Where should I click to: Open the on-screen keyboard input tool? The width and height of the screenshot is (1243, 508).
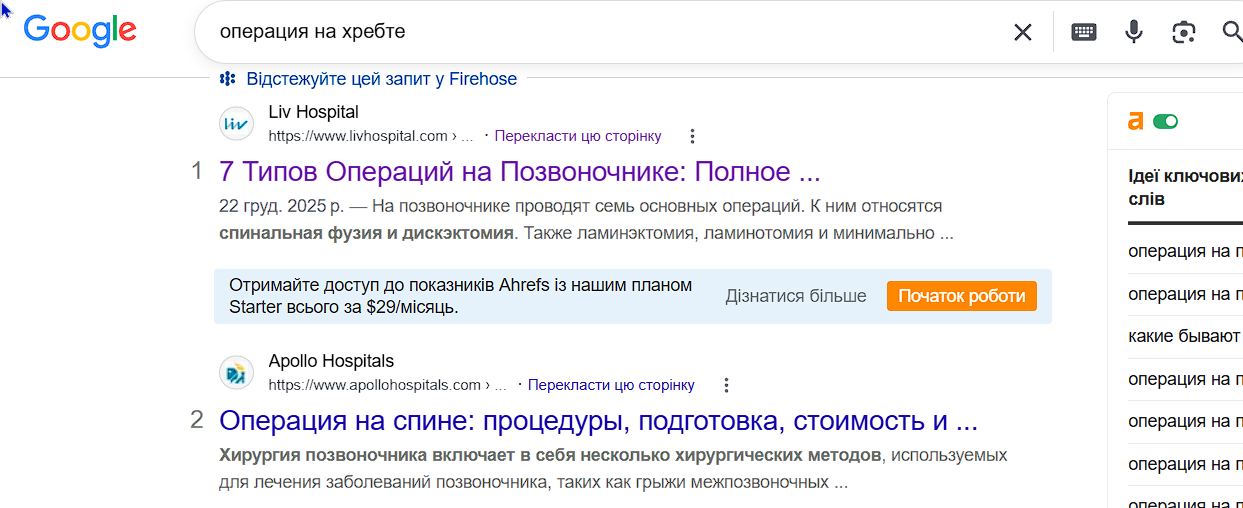coord(1084,32)
